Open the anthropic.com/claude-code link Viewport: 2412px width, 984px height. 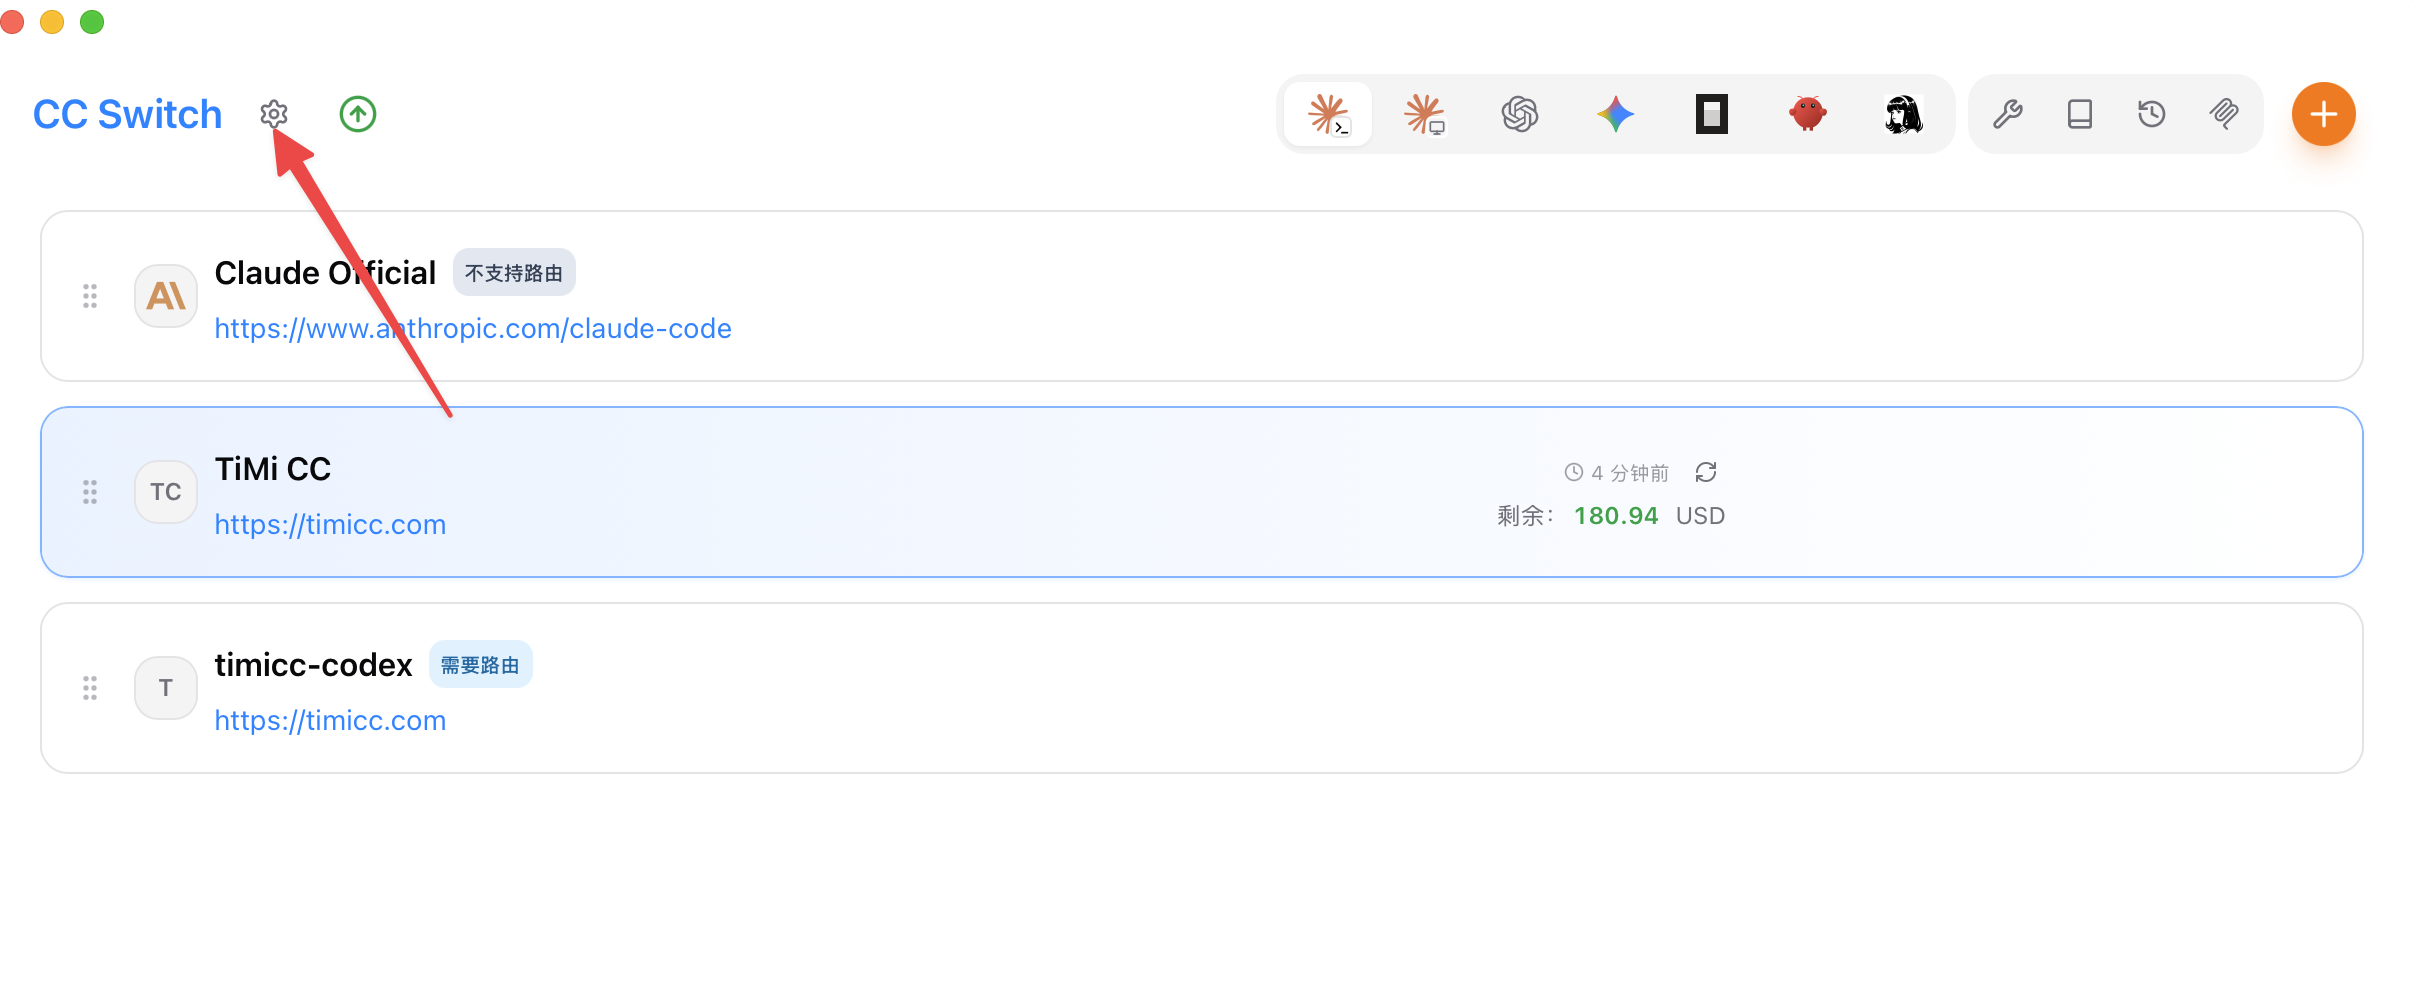pos(473,328)
